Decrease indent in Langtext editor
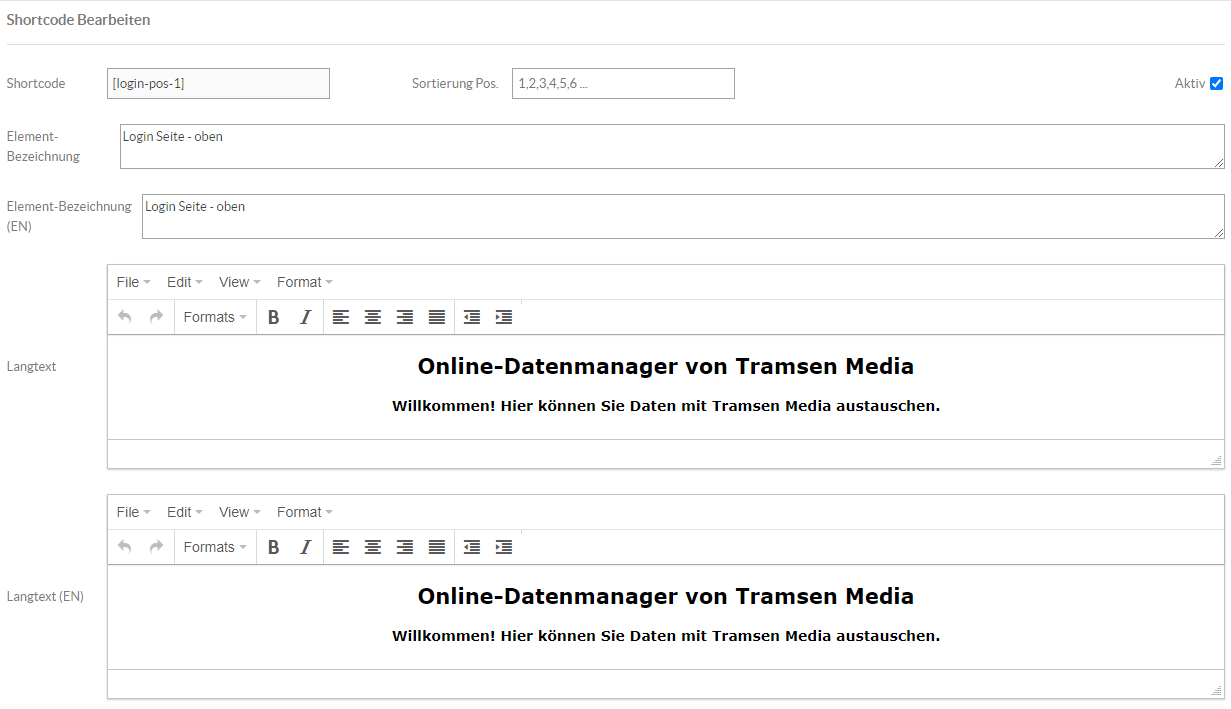Viewport: 1231px width, 709px height. tap(472, 317)
